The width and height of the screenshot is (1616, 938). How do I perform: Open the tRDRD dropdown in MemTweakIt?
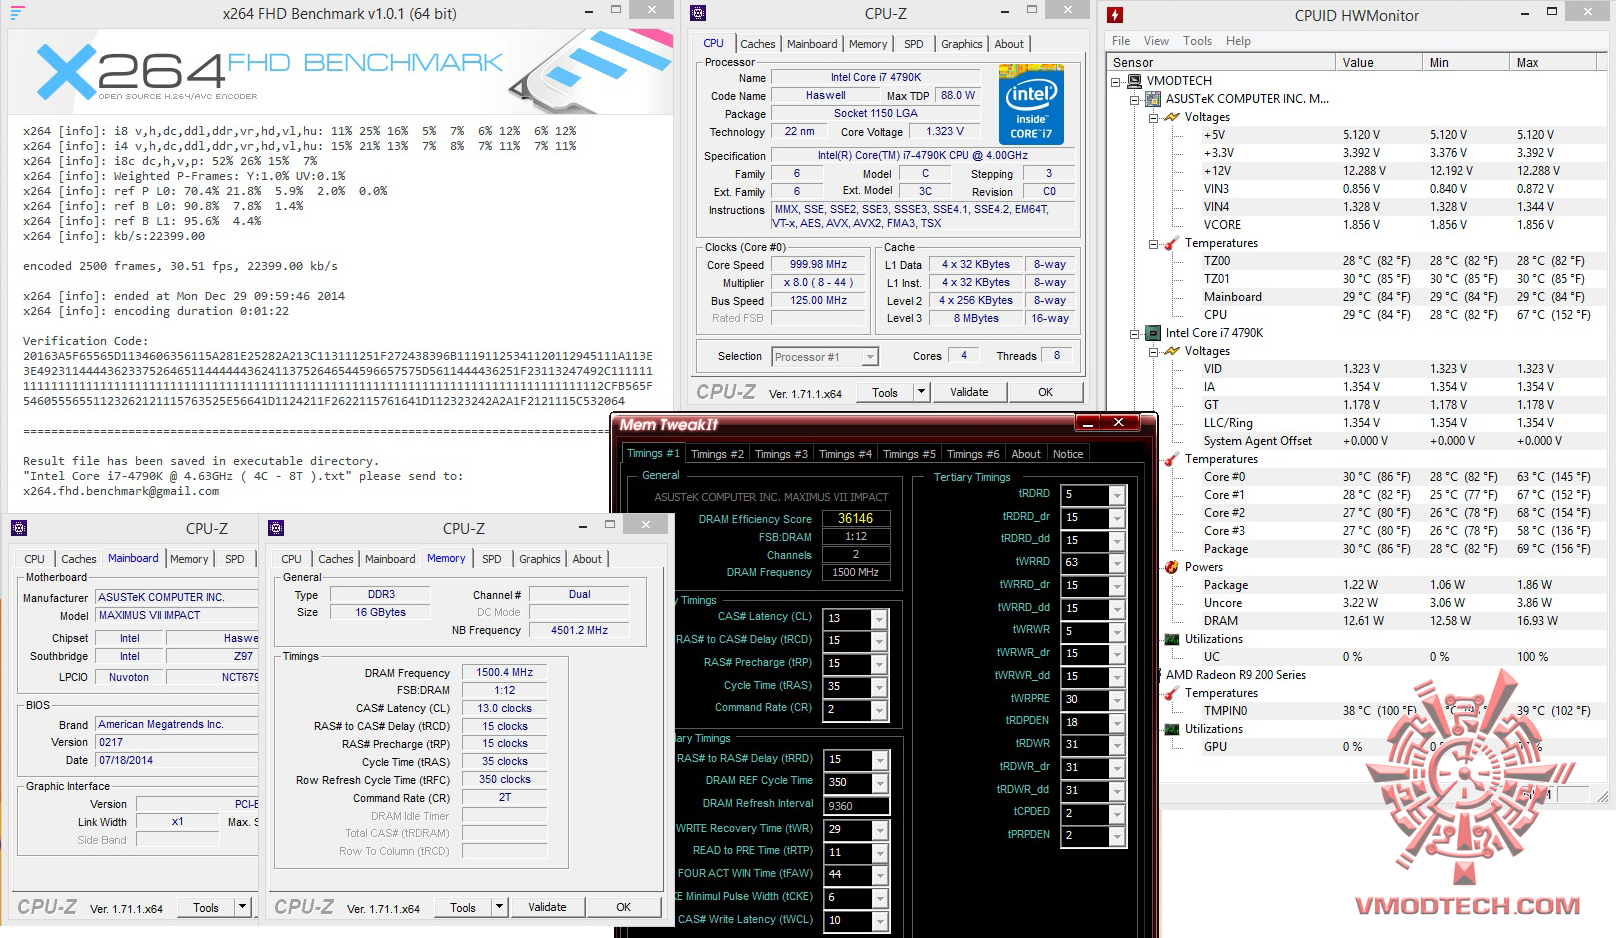(x=1117, y=495)
